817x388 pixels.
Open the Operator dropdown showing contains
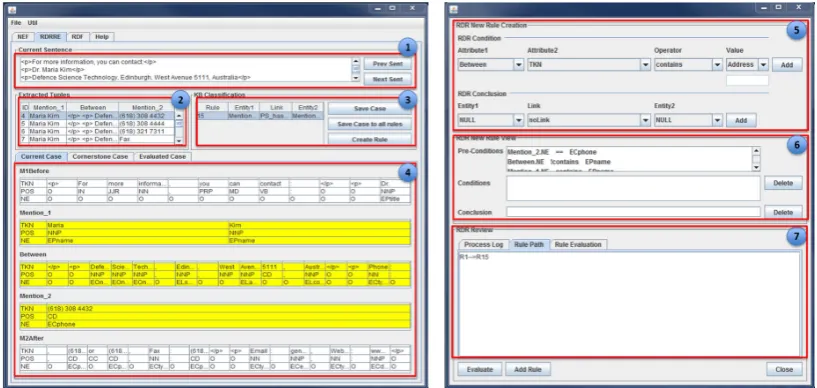[688, 65]
